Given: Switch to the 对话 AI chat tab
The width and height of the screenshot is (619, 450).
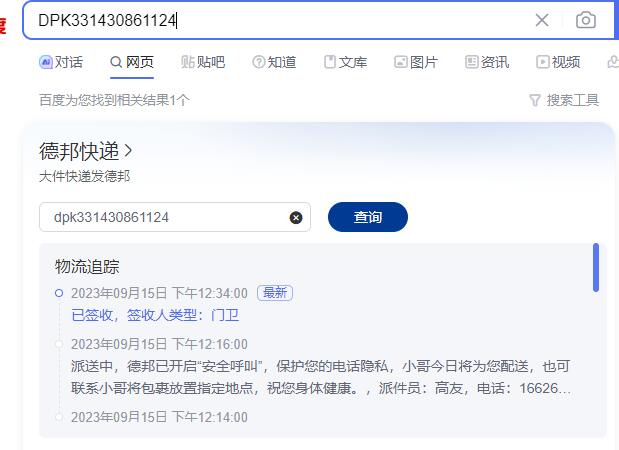Looking at the screenshot, I should pos(61,62).
